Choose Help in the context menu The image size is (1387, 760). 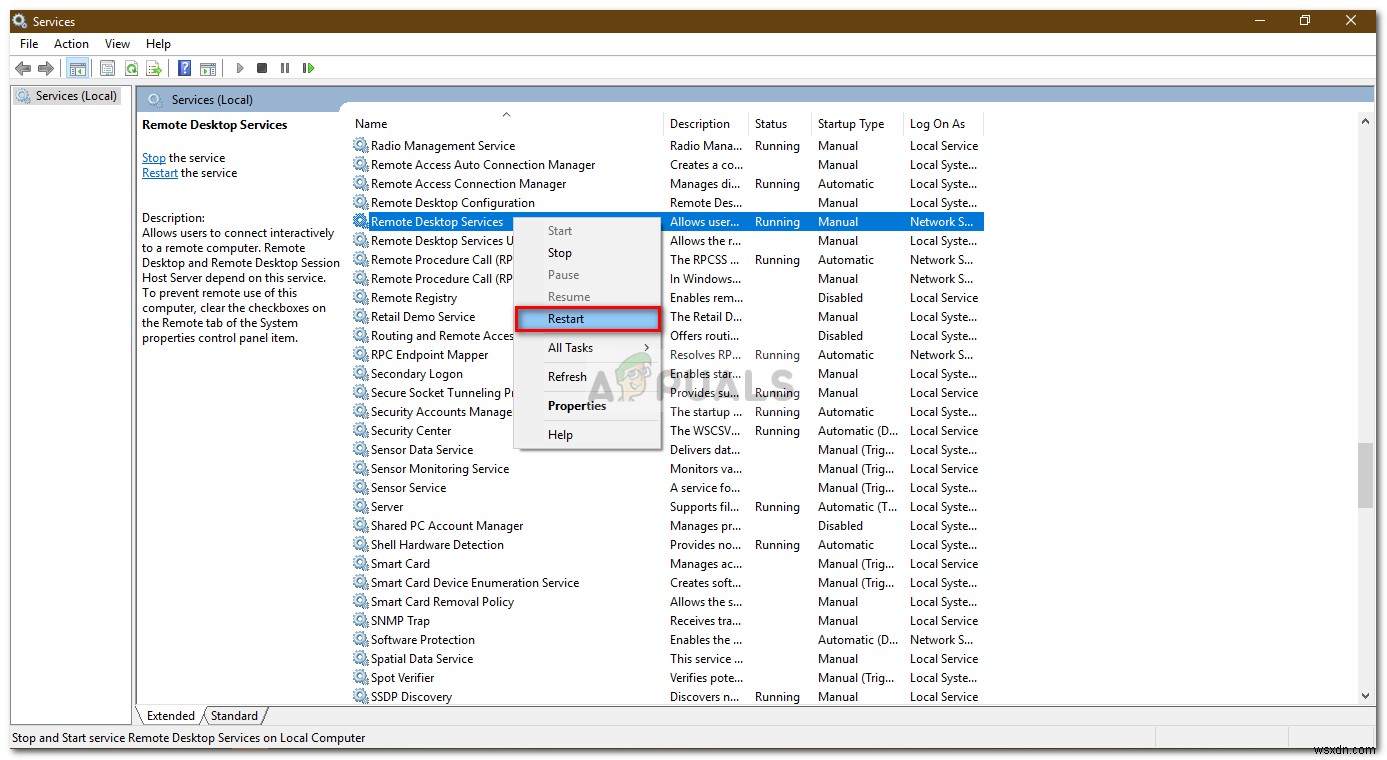587,435
